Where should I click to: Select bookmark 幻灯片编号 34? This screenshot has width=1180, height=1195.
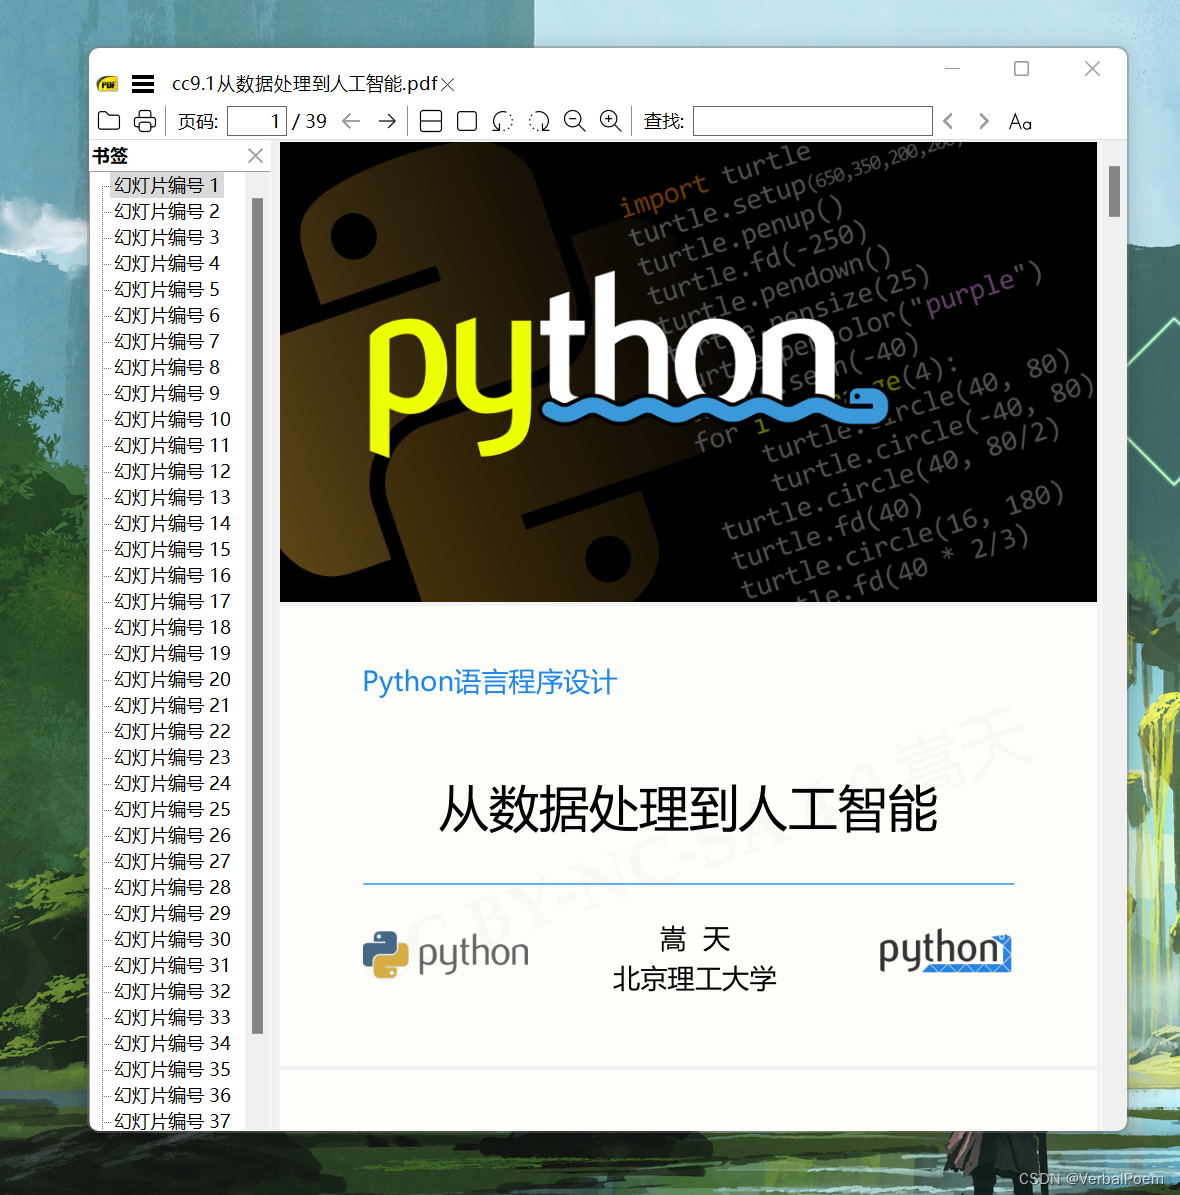pos(172,1043)
